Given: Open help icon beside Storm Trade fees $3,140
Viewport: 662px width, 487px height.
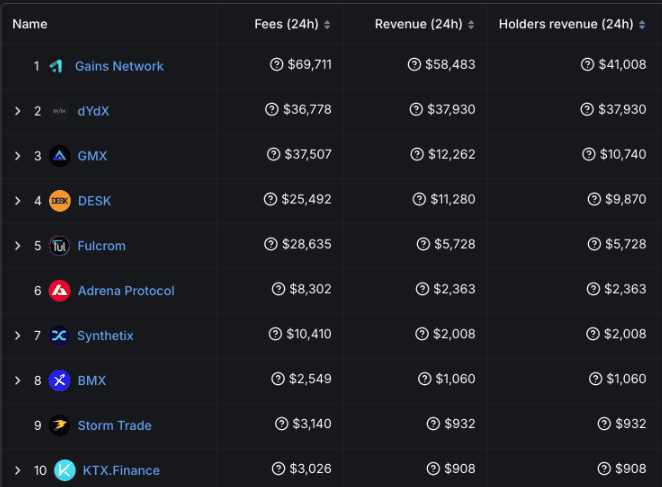Looking at the screenshot, I should click(282, 424).
